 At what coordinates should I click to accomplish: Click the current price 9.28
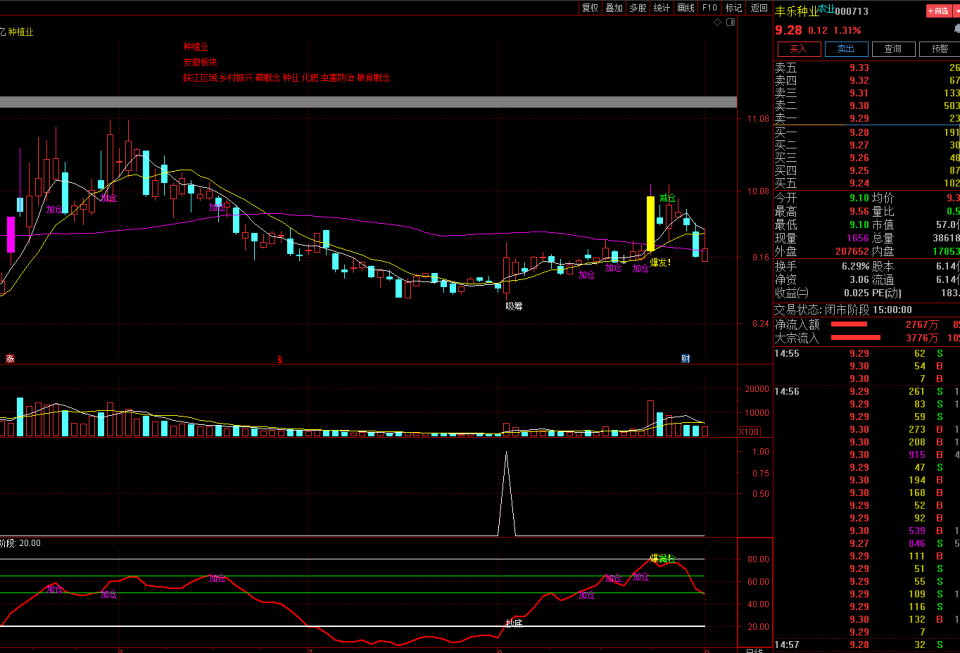pyautogui.click(x=789, y=30)
